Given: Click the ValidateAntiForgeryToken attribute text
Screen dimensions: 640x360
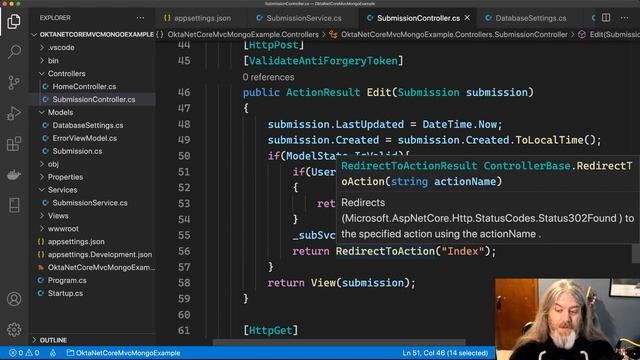Looking at the screenshot, I should pyautogui.click(x=323, y=61).
